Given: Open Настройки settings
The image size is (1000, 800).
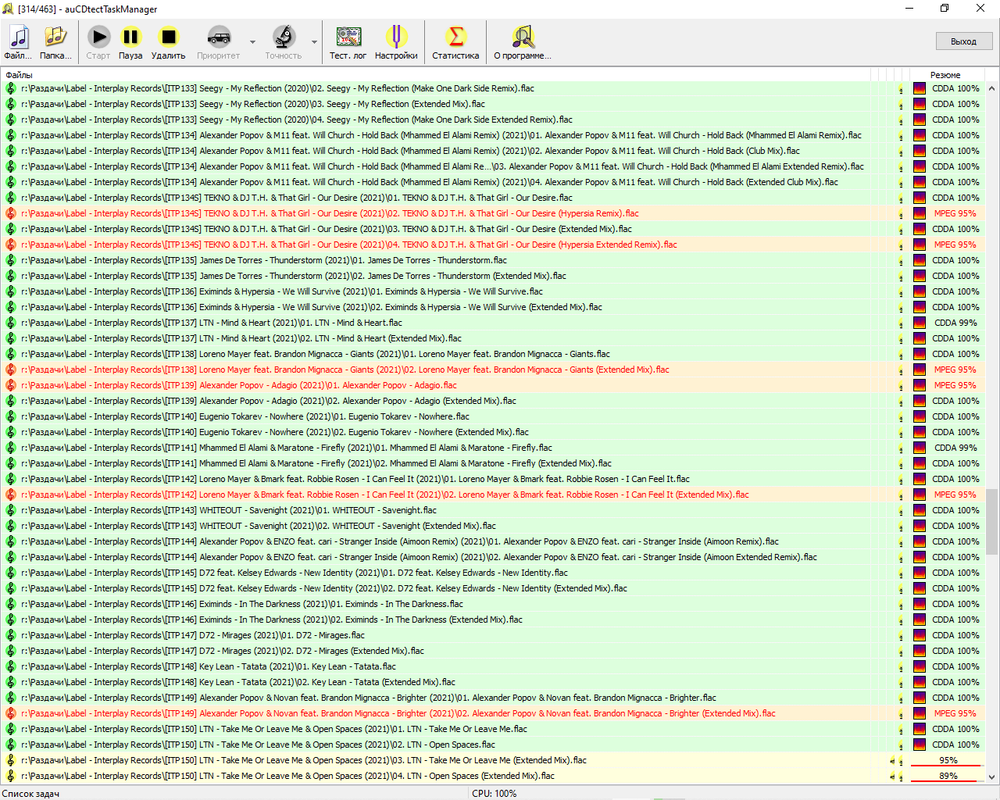Looking at the screenshot, I should (396, 42).
